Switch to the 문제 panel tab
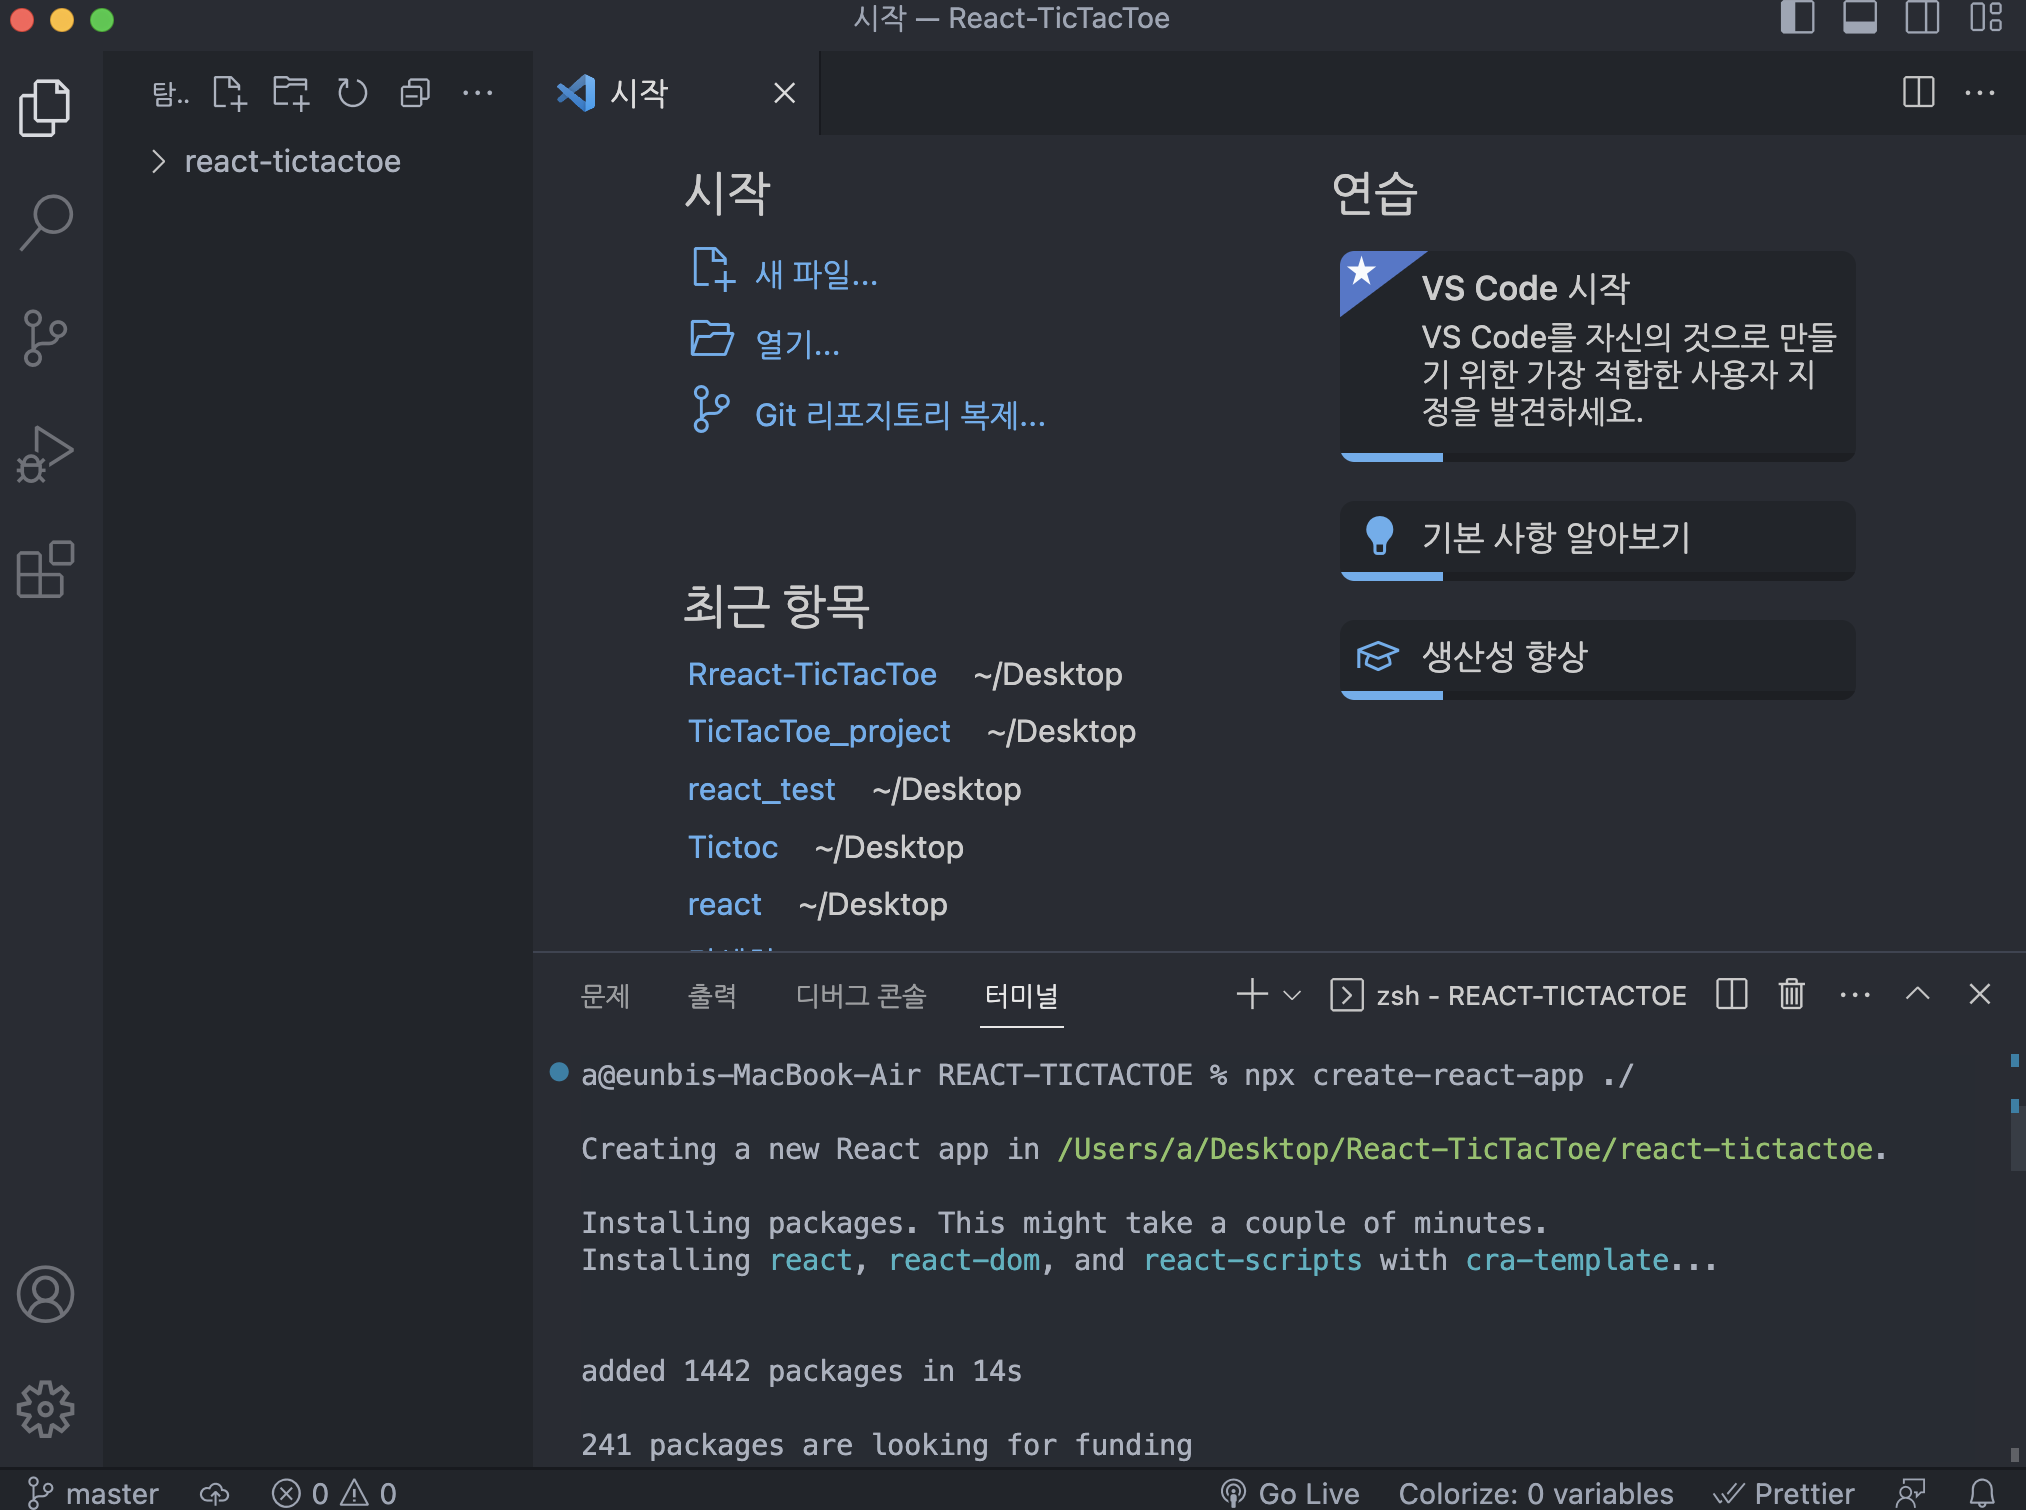This screenshot has height=1510, width=2026. (x=606, y=996)
